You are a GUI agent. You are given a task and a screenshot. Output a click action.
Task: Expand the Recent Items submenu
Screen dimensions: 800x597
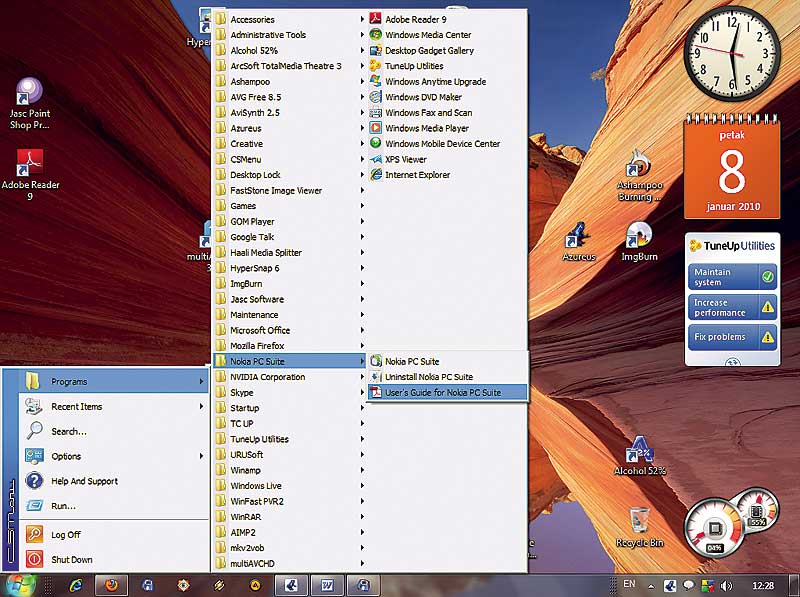114,407
